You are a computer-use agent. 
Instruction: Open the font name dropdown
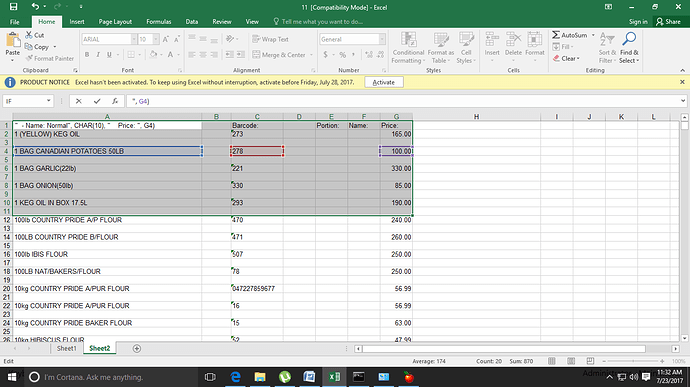pyautogui.click(x=133, y=39)
